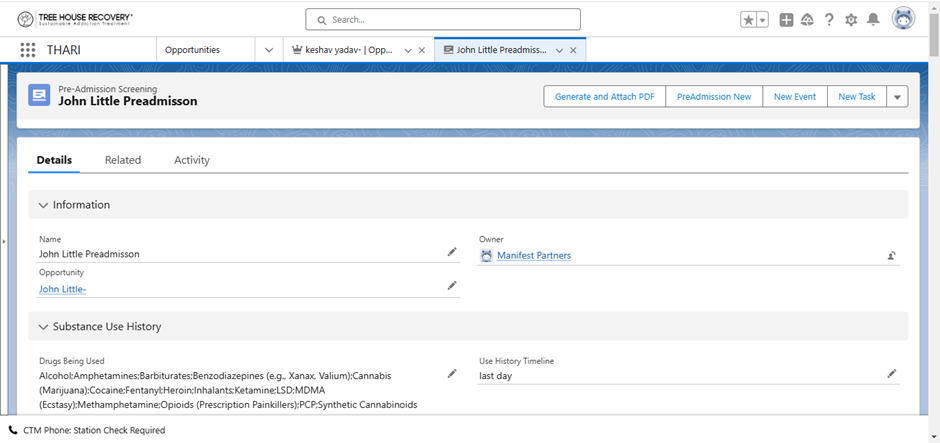The height and width of the screenshot is (443, 940).
Task: Edit the Use History Timeline pencil
Action: click(892, 374)
